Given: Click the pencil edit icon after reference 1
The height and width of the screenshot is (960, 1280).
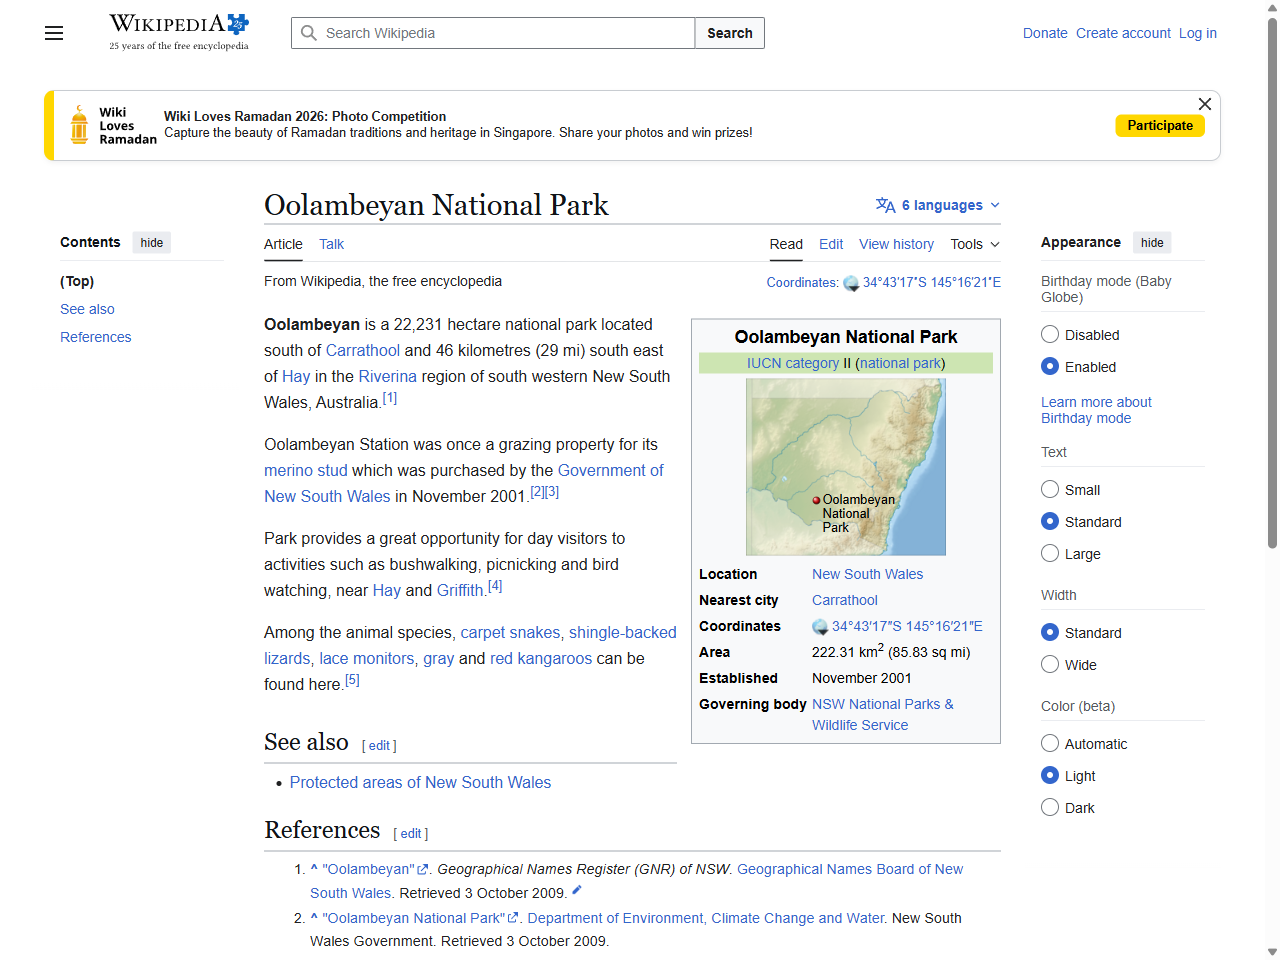Looking at the screenshot, I should tap(578, 891).
